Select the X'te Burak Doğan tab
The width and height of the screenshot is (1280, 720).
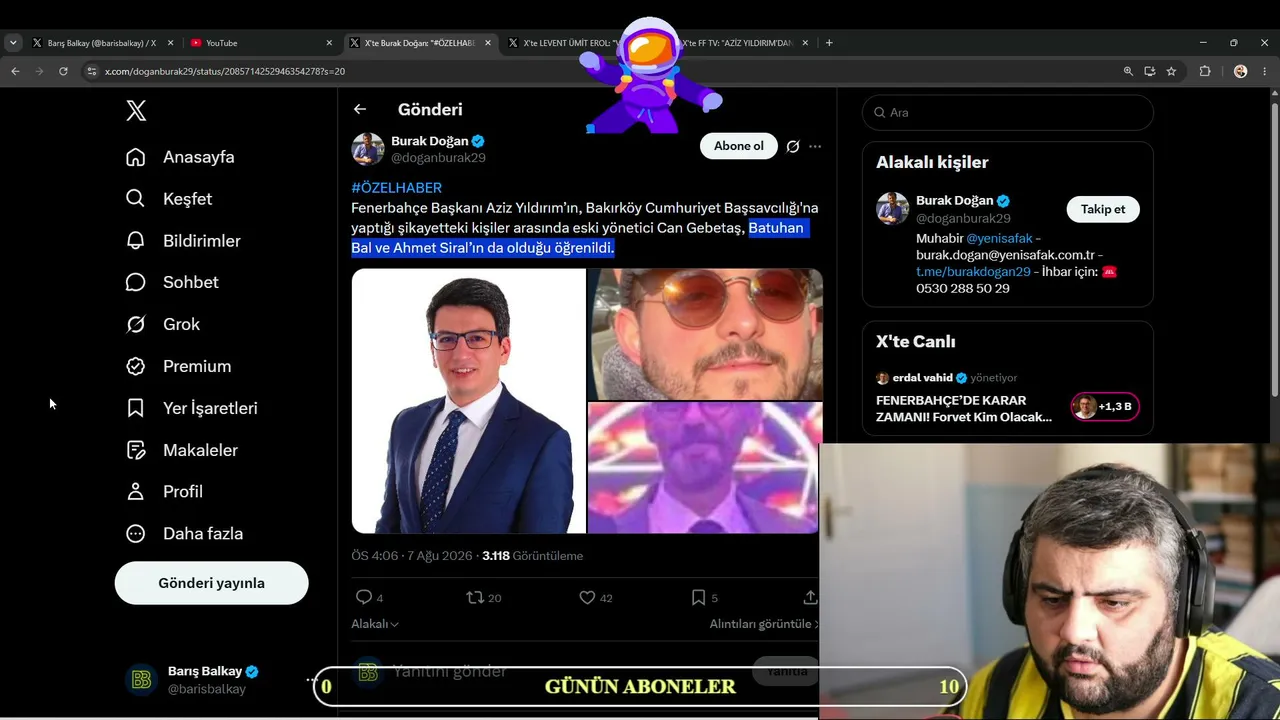(420, 43)
